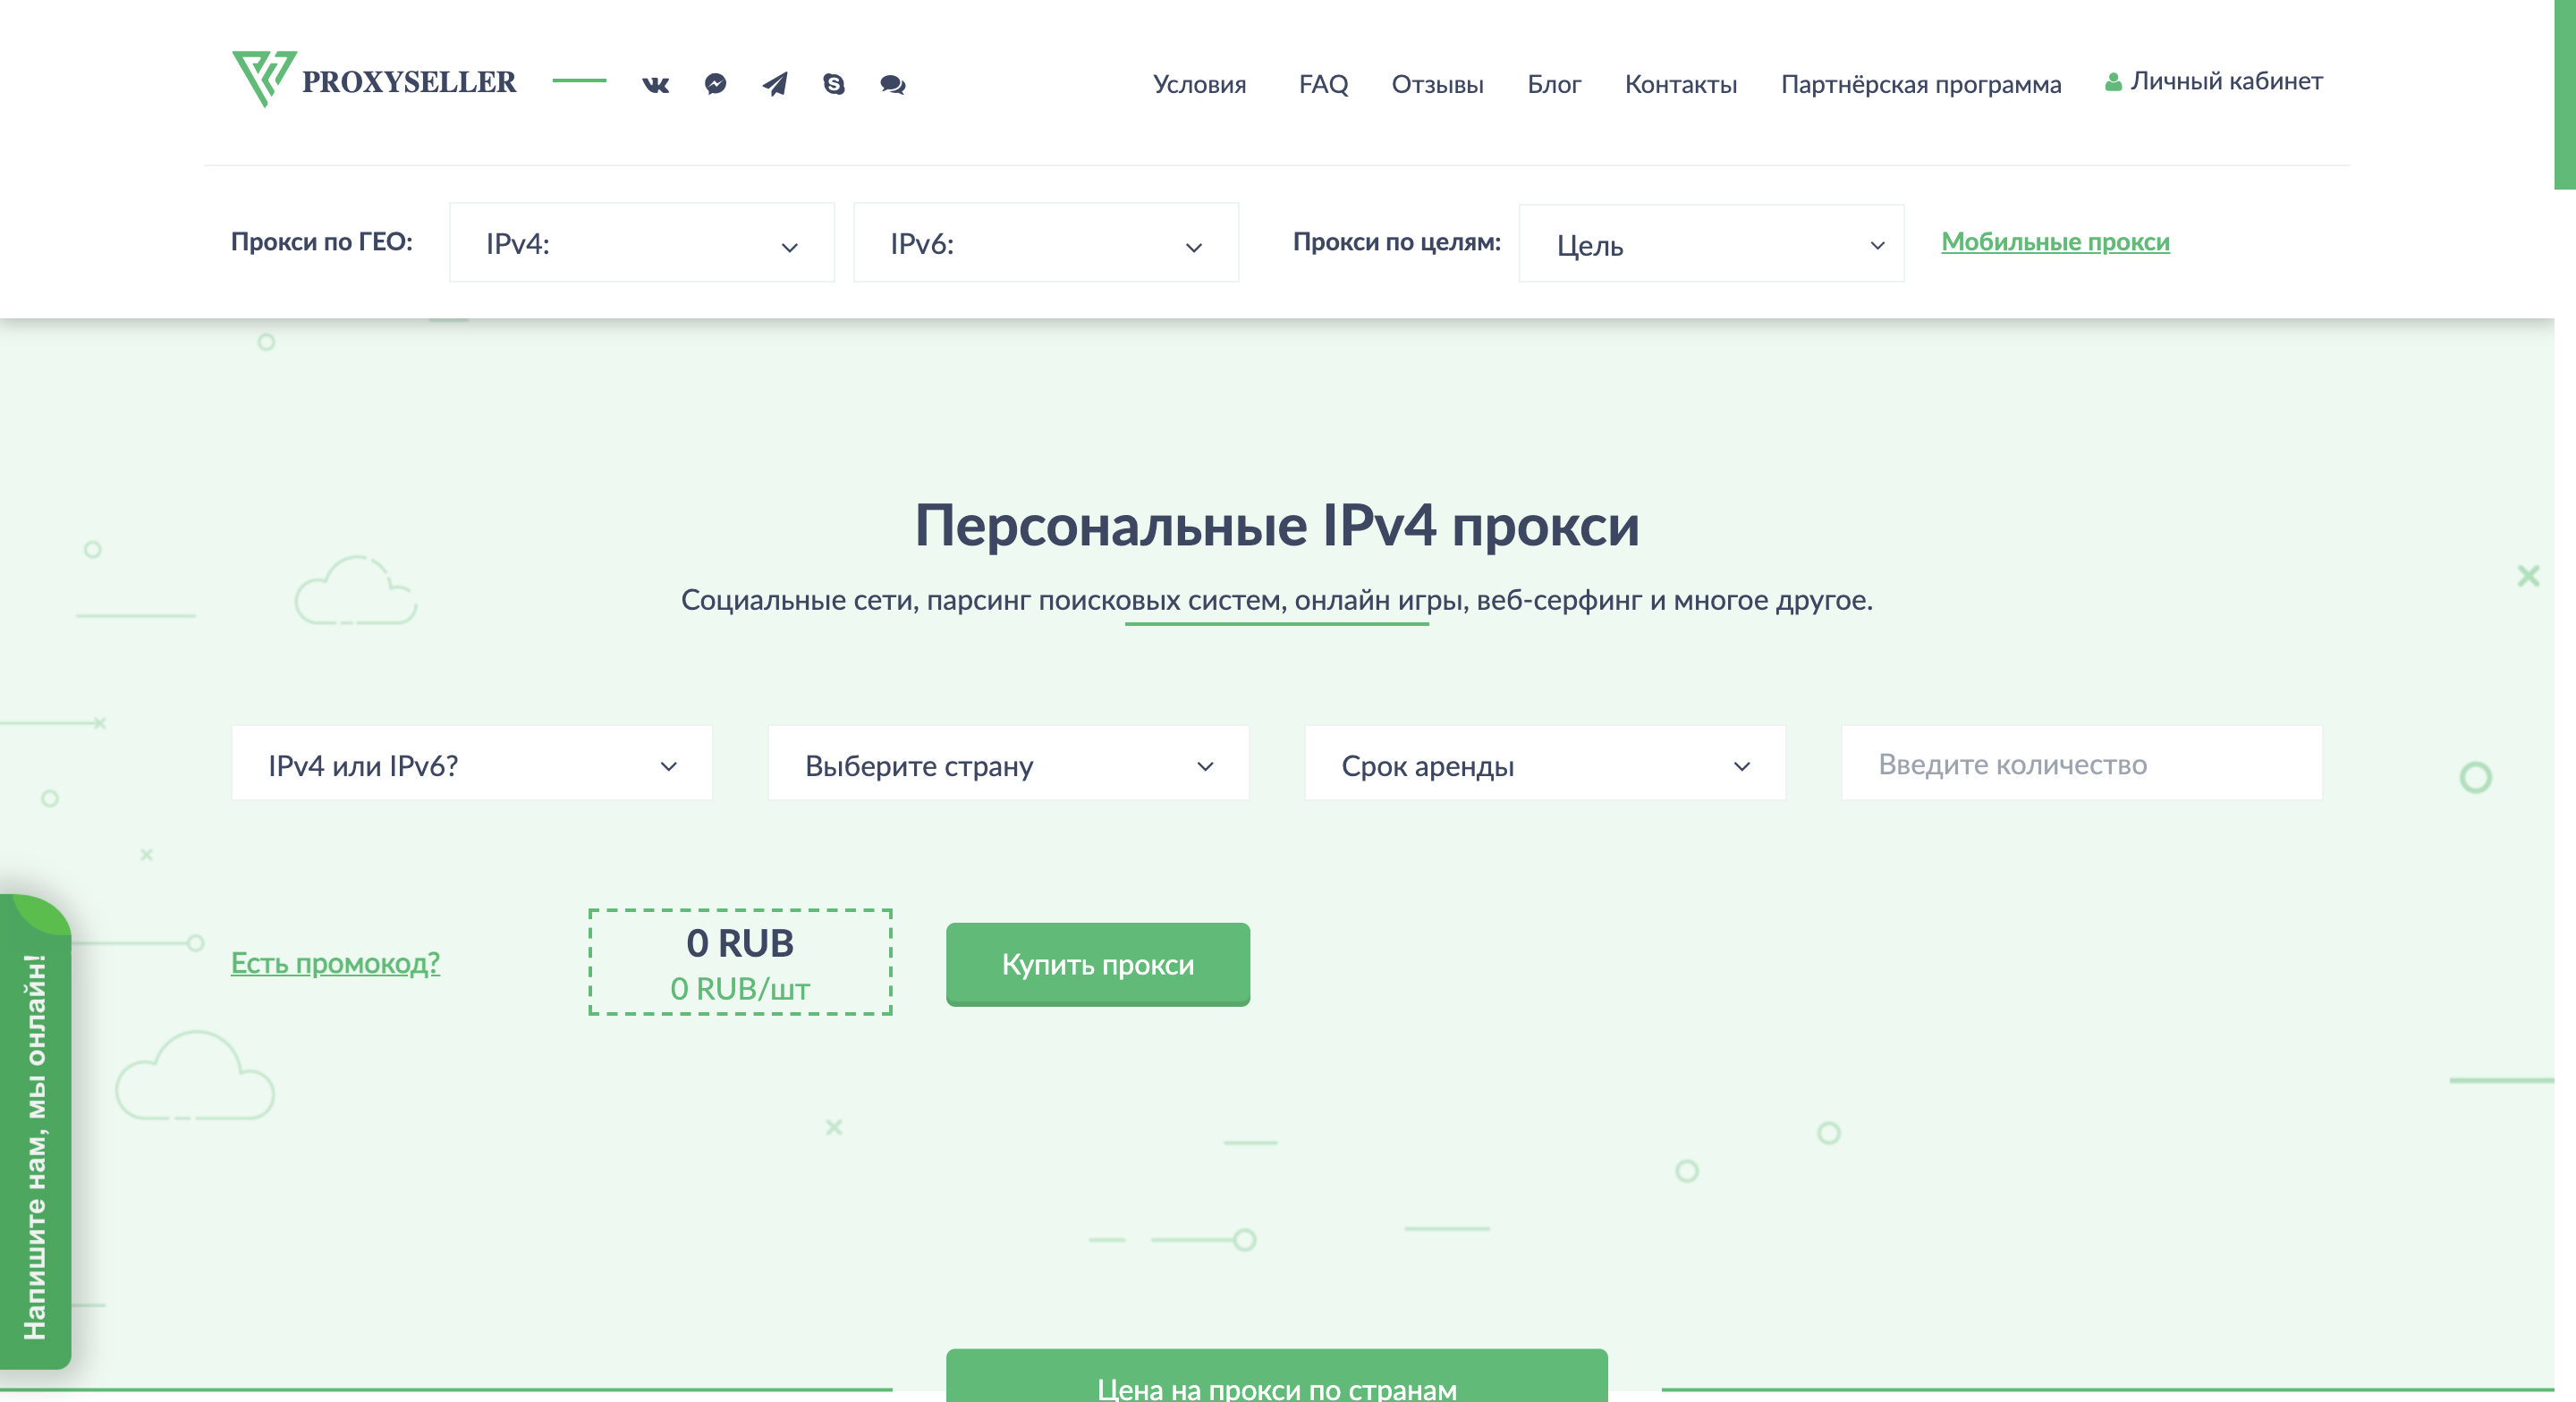2576x1402 pixels.
Task: Click the VK social network icon
Action: pos(655,85)
